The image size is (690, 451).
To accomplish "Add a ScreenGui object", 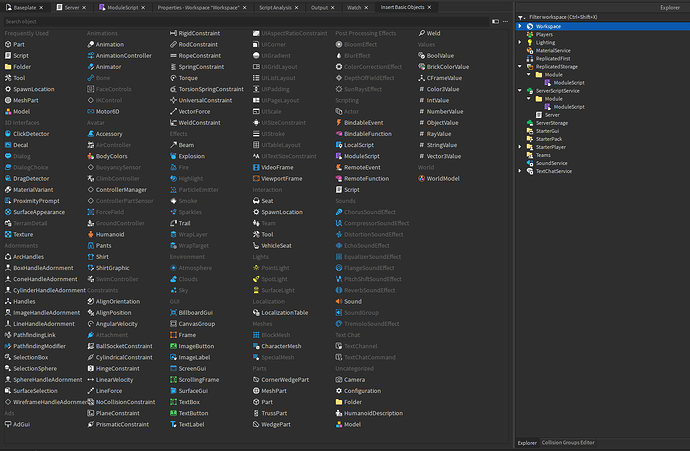I will tap(188, 368).
